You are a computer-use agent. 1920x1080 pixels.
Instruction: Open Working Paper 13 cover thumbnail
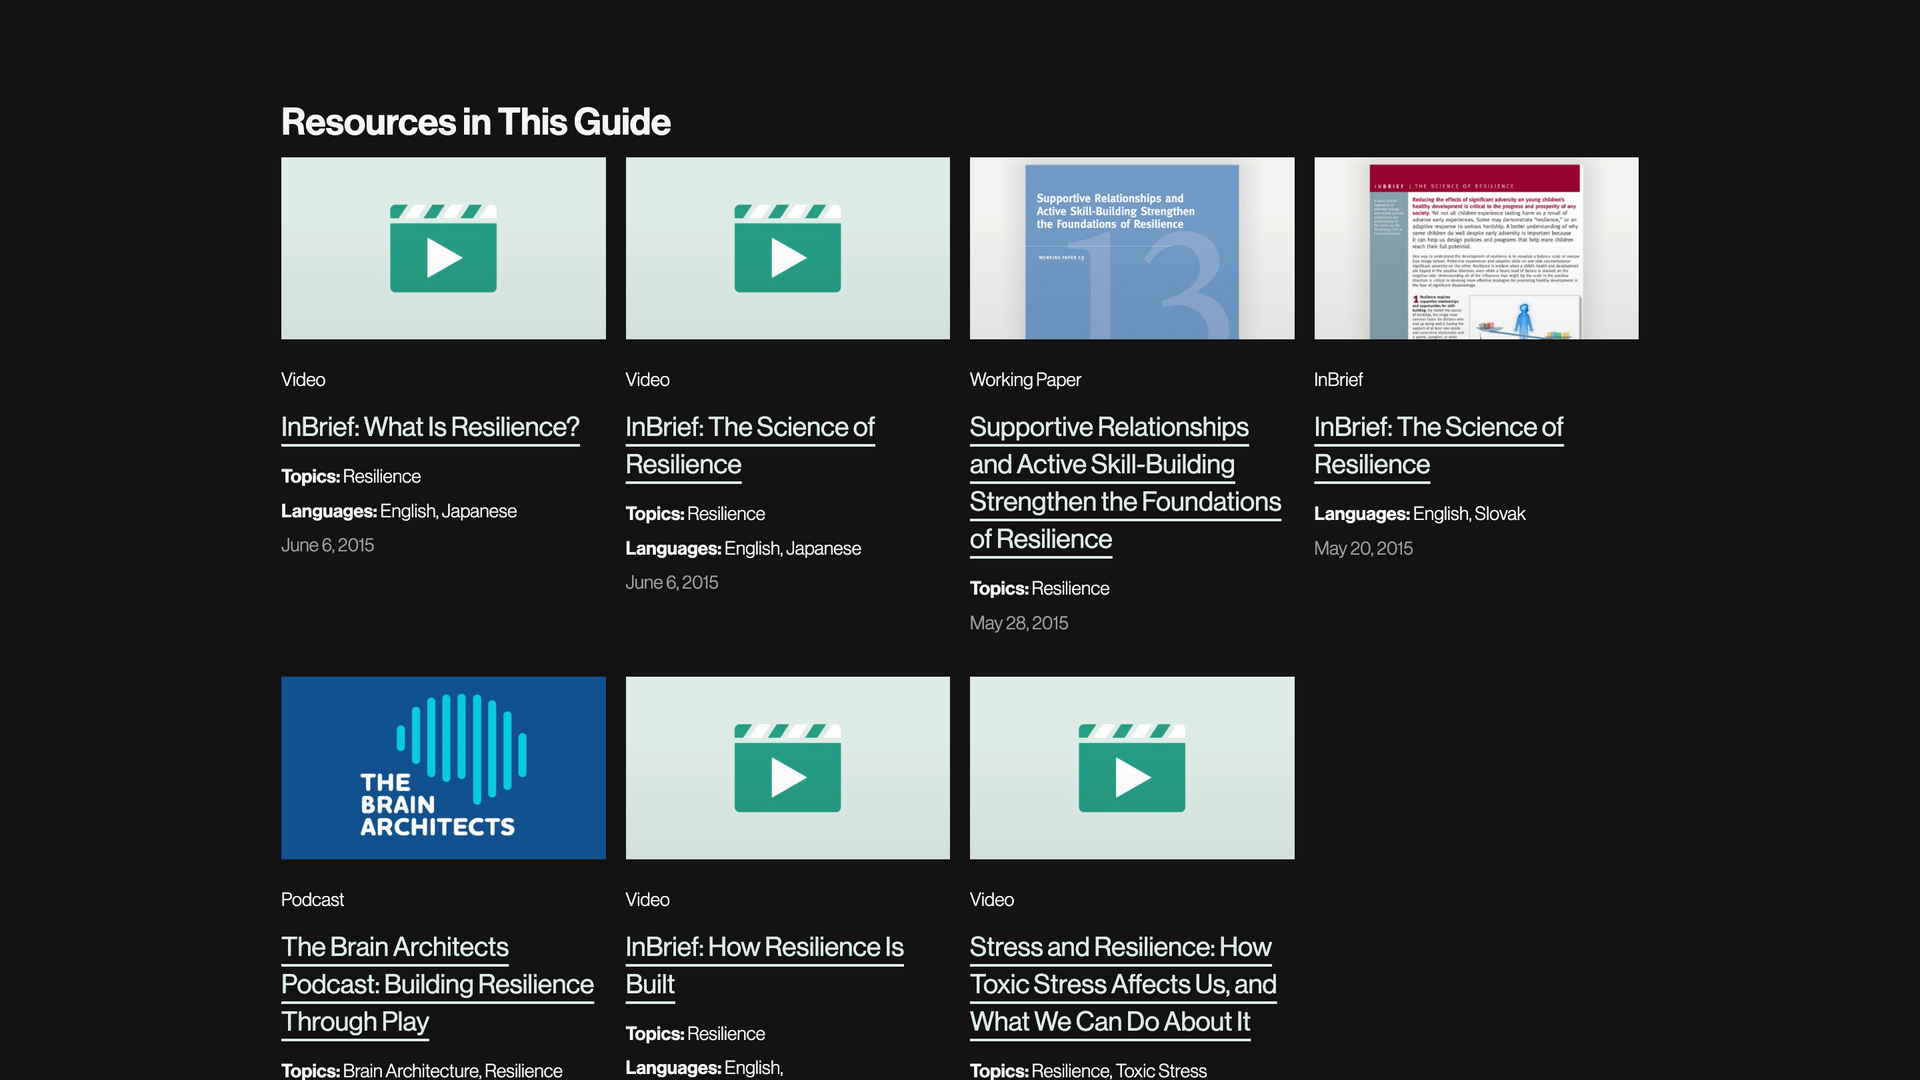pos(1131,249)
